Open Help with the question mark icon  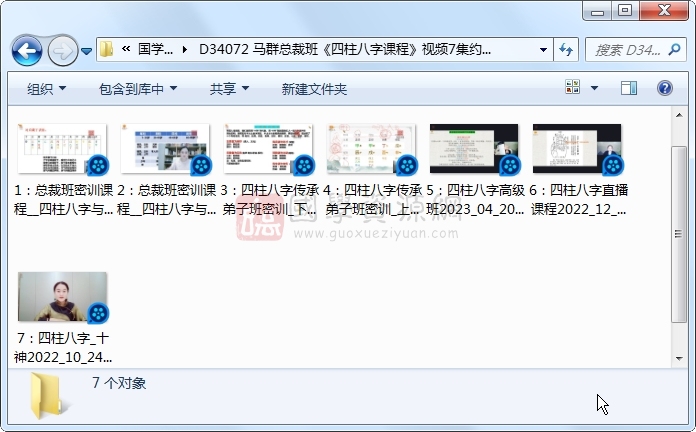664,88
